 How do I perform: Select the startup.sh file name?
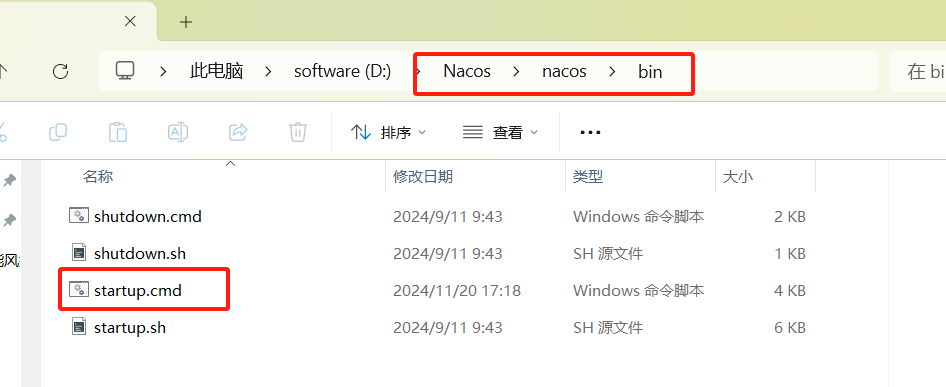pos(130,328)
